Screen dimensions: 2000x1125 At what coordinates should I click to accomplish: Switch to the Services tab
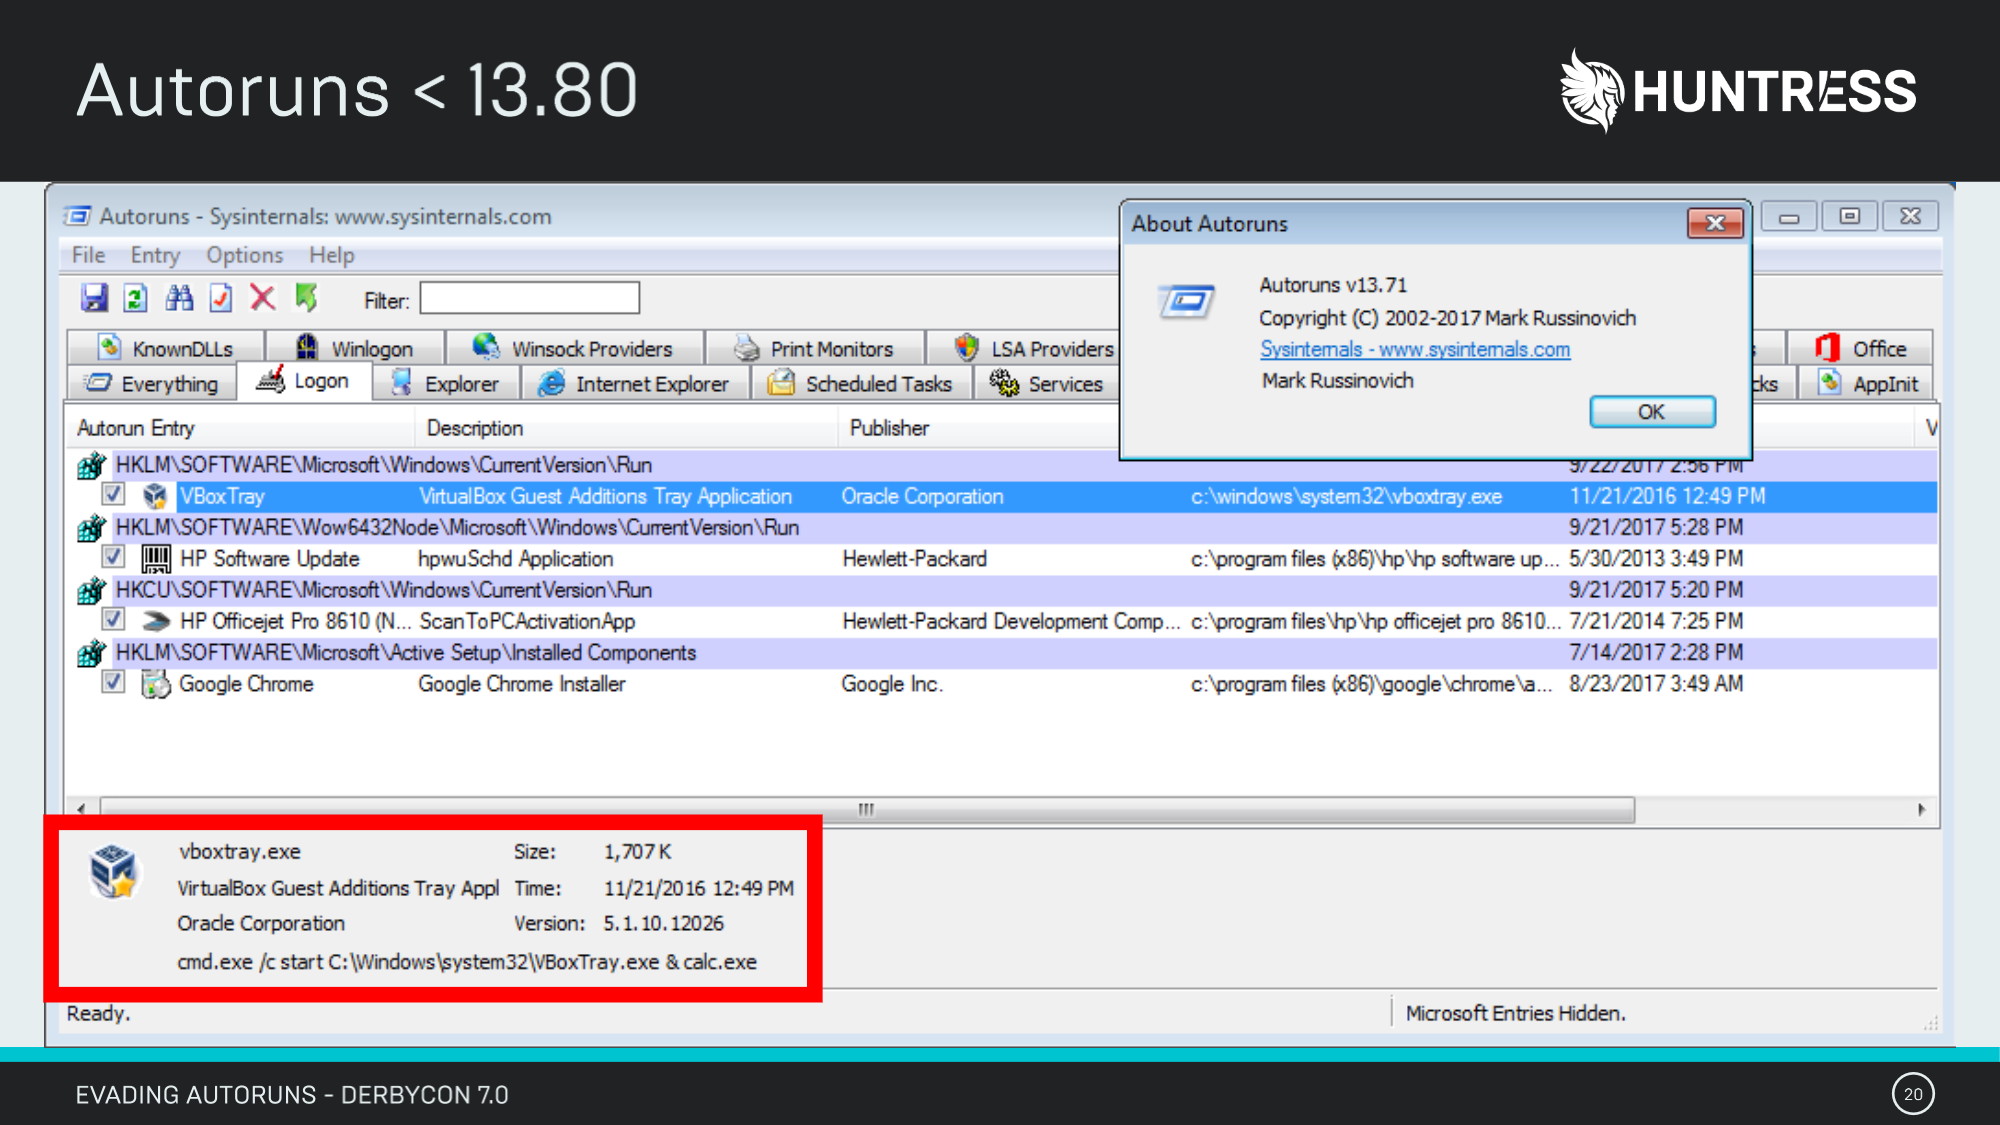tap(1047, 384)
